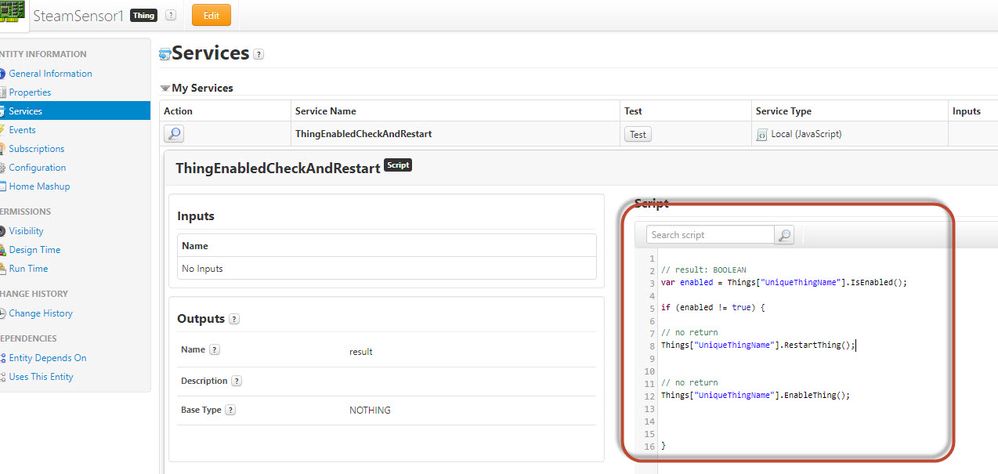Image resolution: width=998 pixels, height=474 pixels.
Task: Click help icon next to Services heading
Action: pyautogui.click(x=259, y=55)
